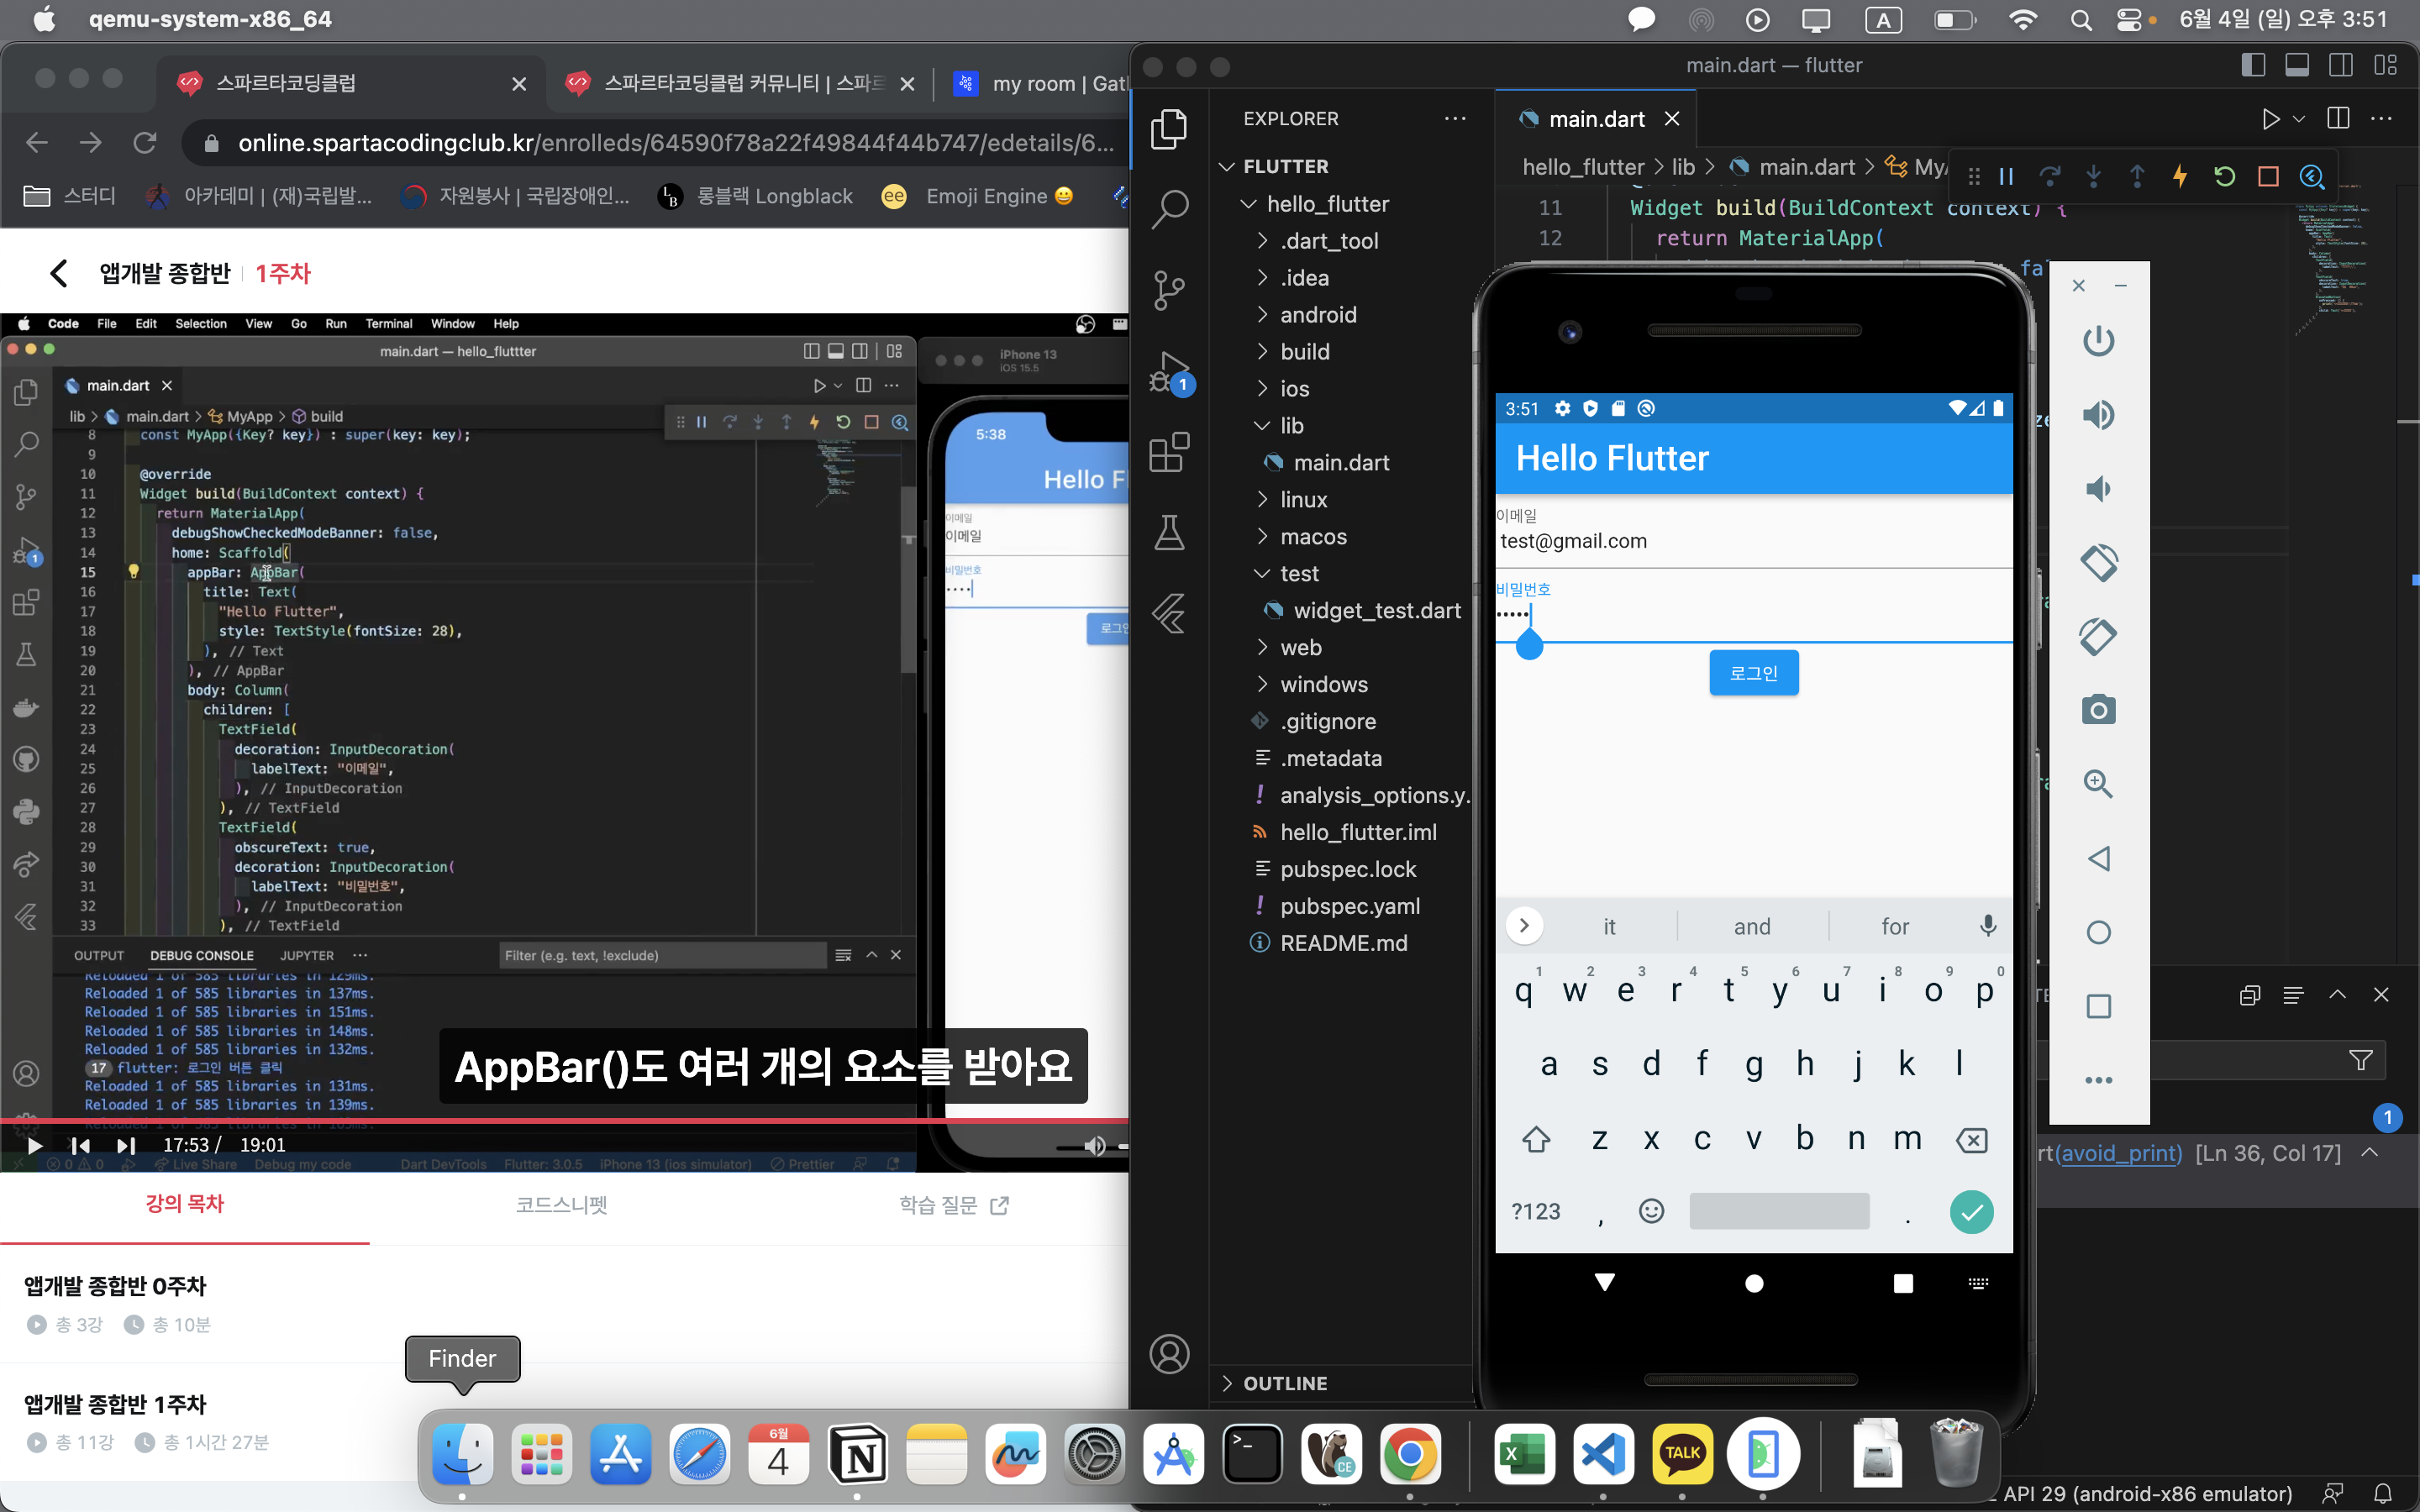
Task: Click the emulator power button
Action: (2098, 341)
